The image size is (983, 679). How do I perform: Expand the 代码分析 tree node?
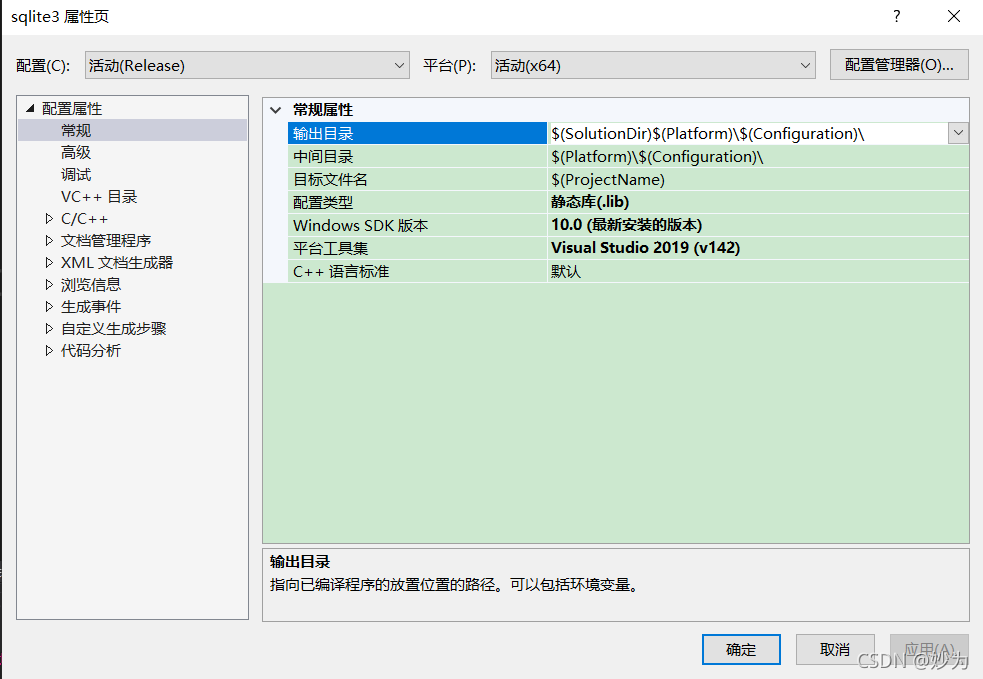[50, 350]
